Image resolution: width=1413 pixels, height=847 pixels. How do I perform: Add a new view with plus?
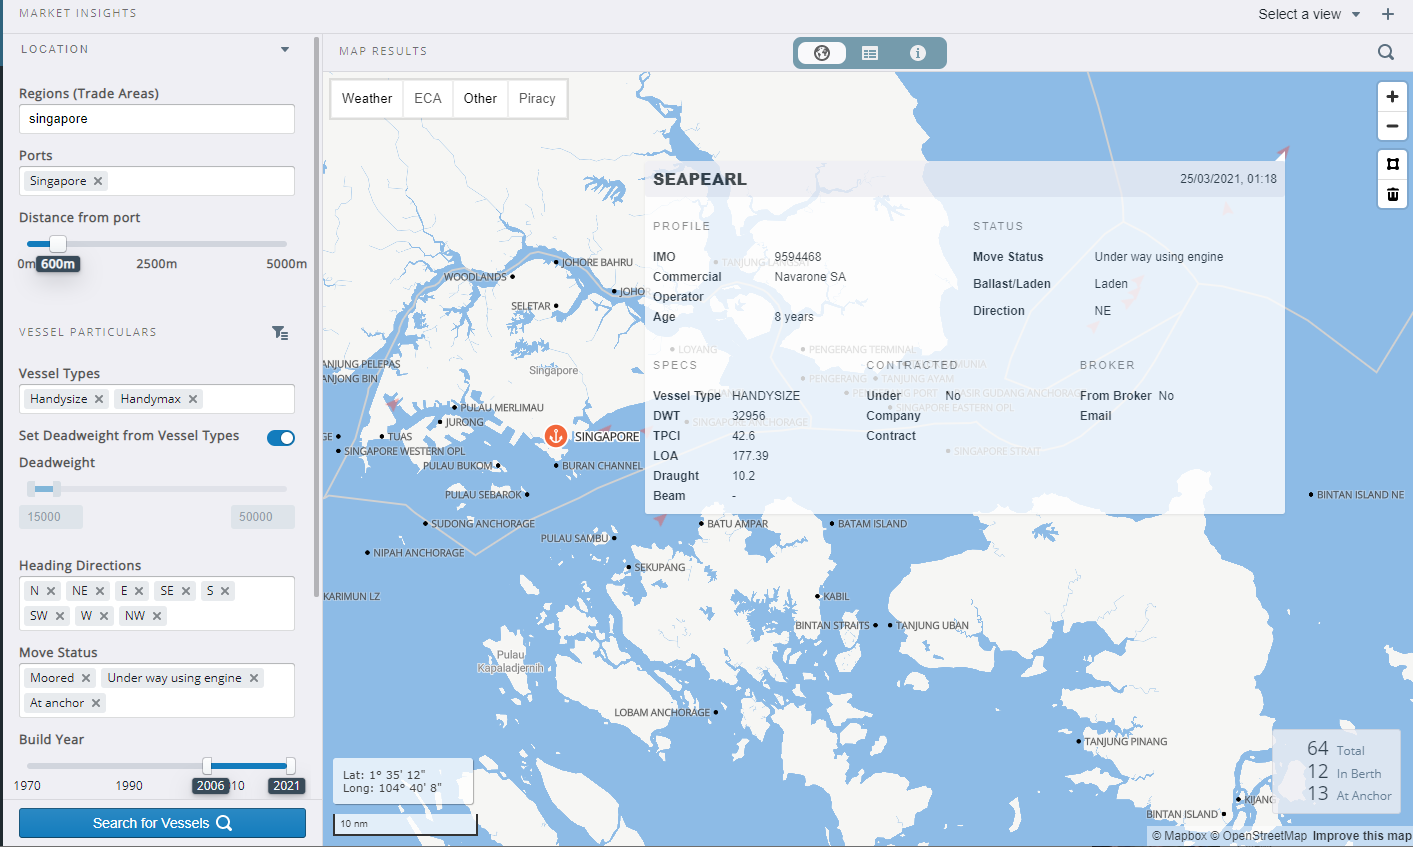tap(1387, 14)
